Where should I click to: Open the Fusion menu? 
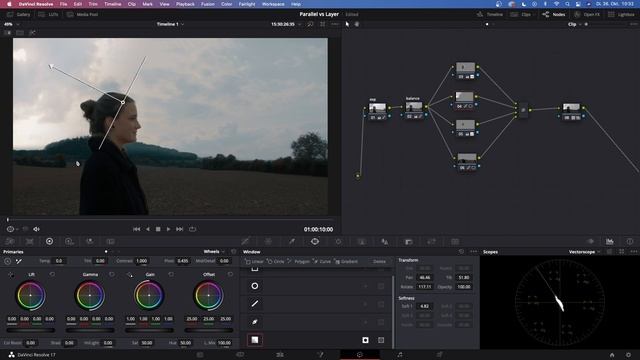208,4
